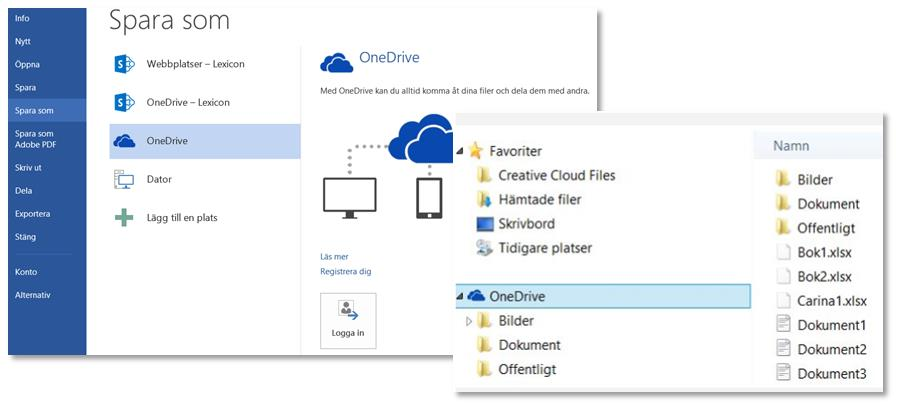Select Skrivbord in the navigation pane
898x405 pixels.
point(526,223)
